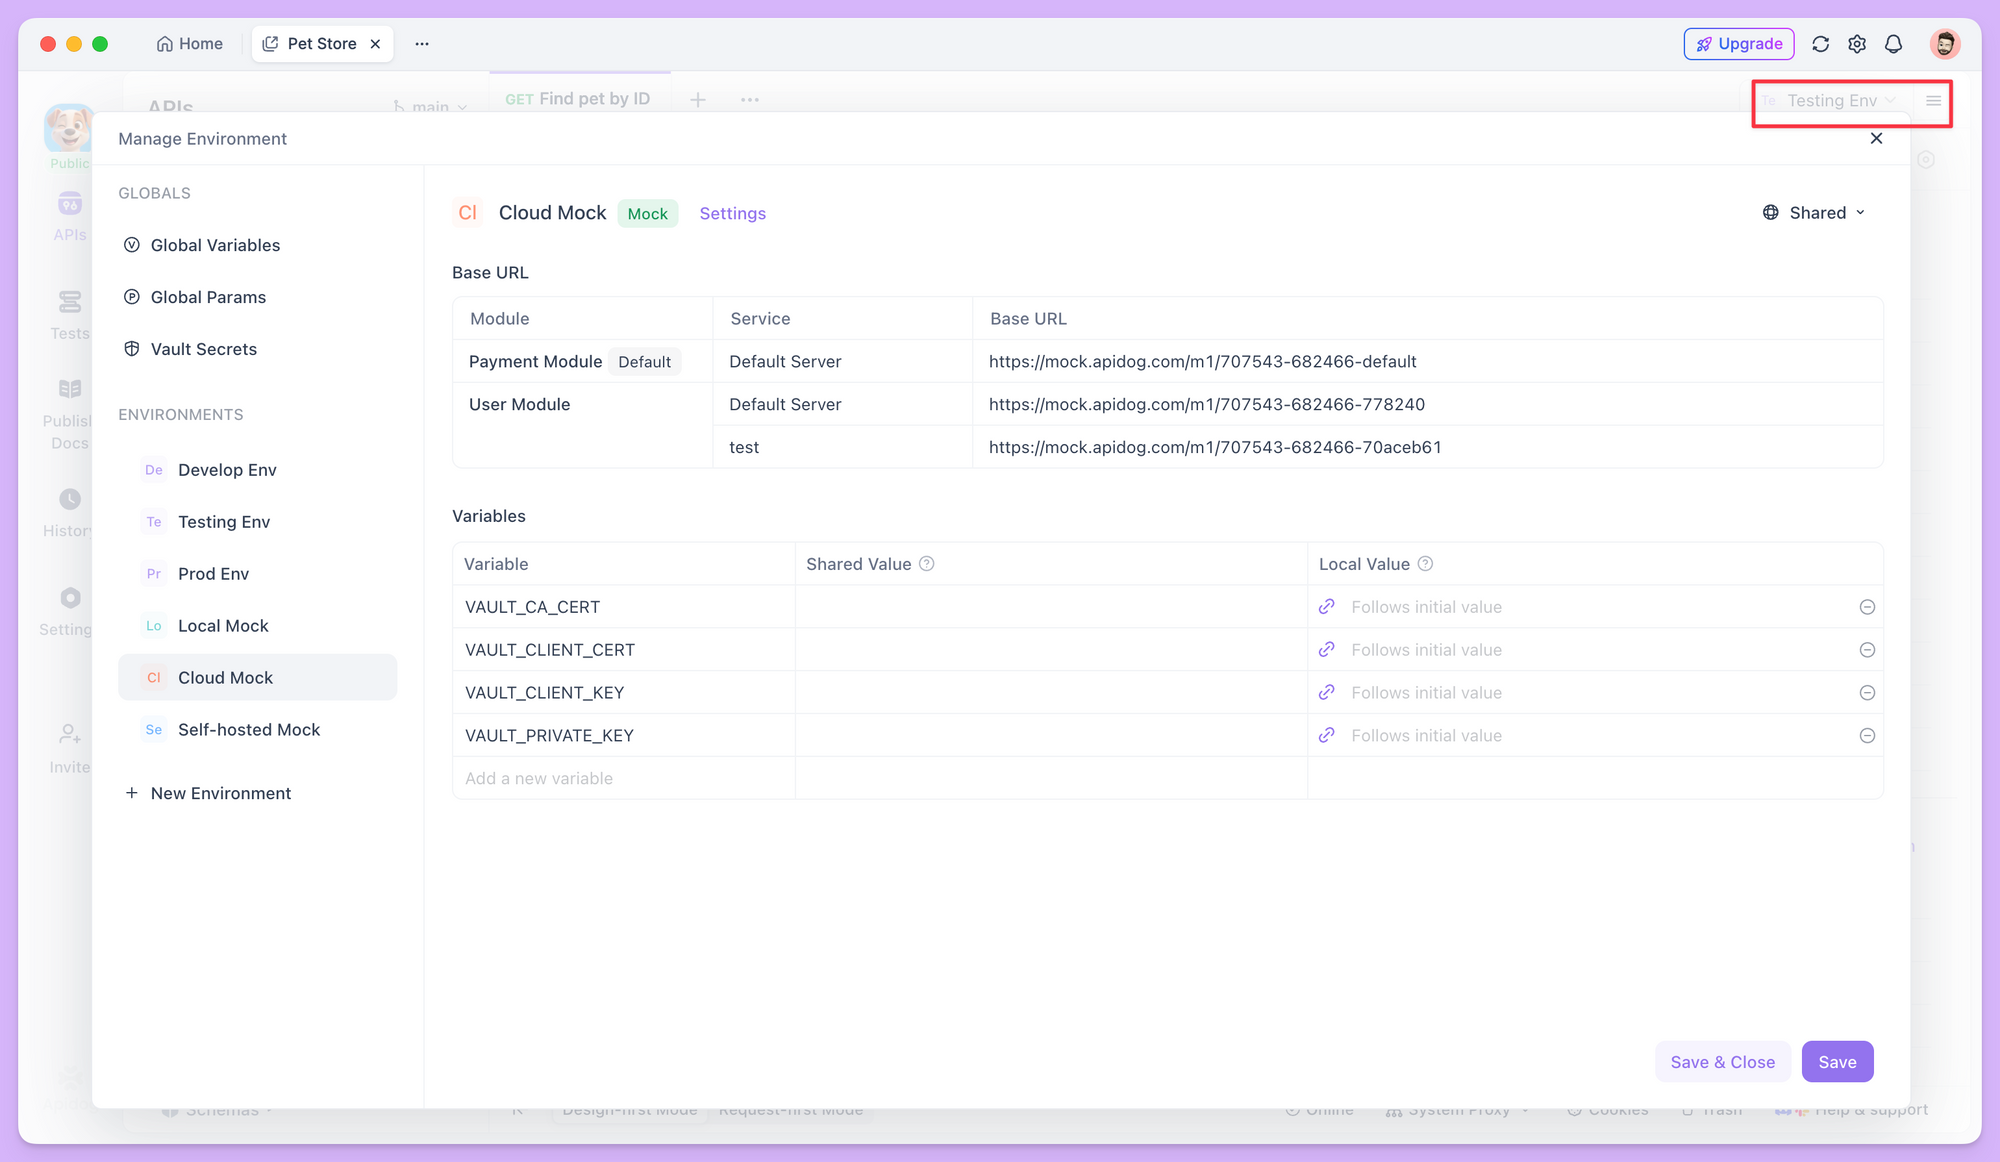
Task: Click the link icon for VAULT_CLIENT_CERT local value
Action: (1327, 650)
